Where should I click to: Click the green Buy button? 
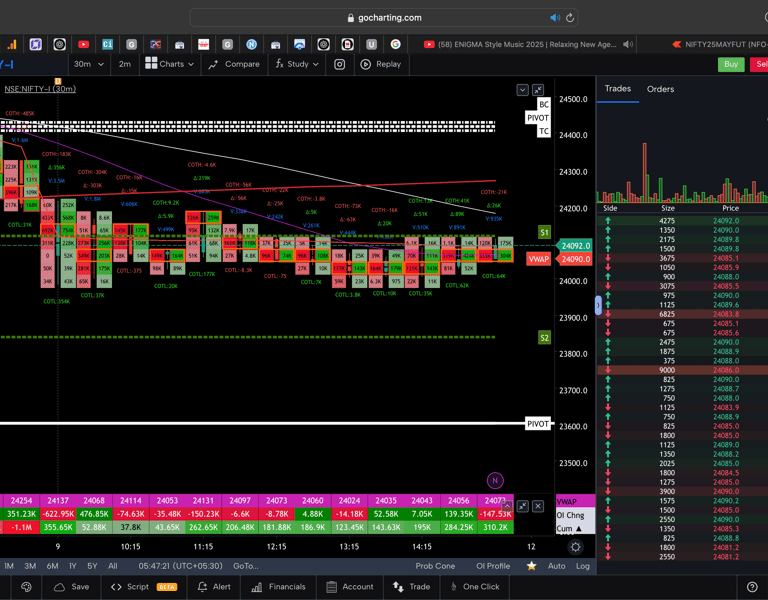(x=731, y=64)
